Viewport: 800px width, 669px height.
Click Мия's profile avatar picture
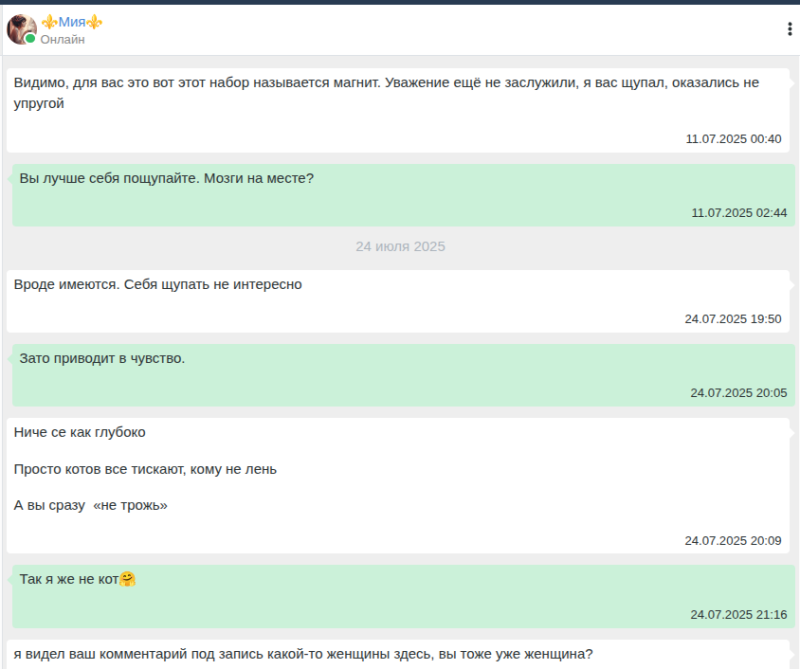[21, 29]
